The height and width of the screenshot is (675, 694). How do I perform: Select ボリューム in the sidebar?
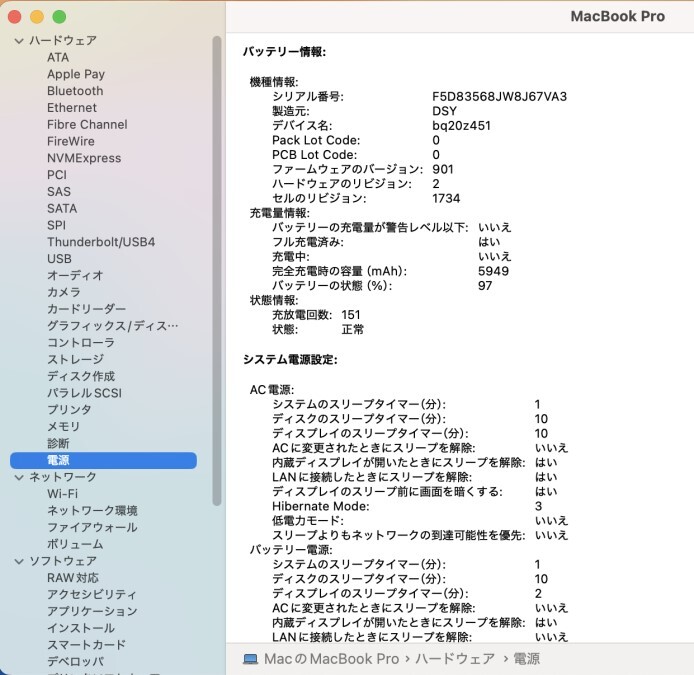[75, 544]
